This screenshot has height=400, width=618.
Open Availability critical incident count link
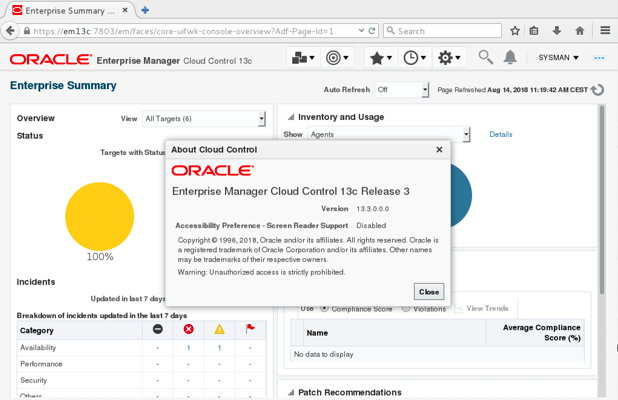point(188,348)
